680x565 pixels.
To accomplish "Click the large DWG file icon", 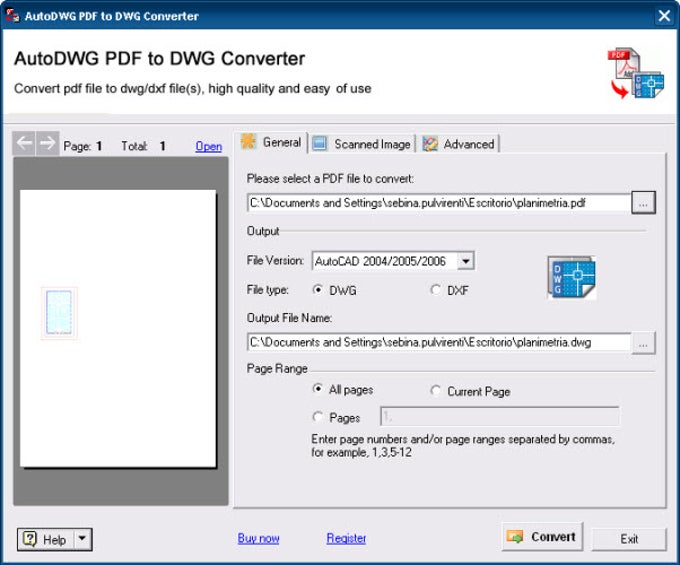I will [572, 277].
